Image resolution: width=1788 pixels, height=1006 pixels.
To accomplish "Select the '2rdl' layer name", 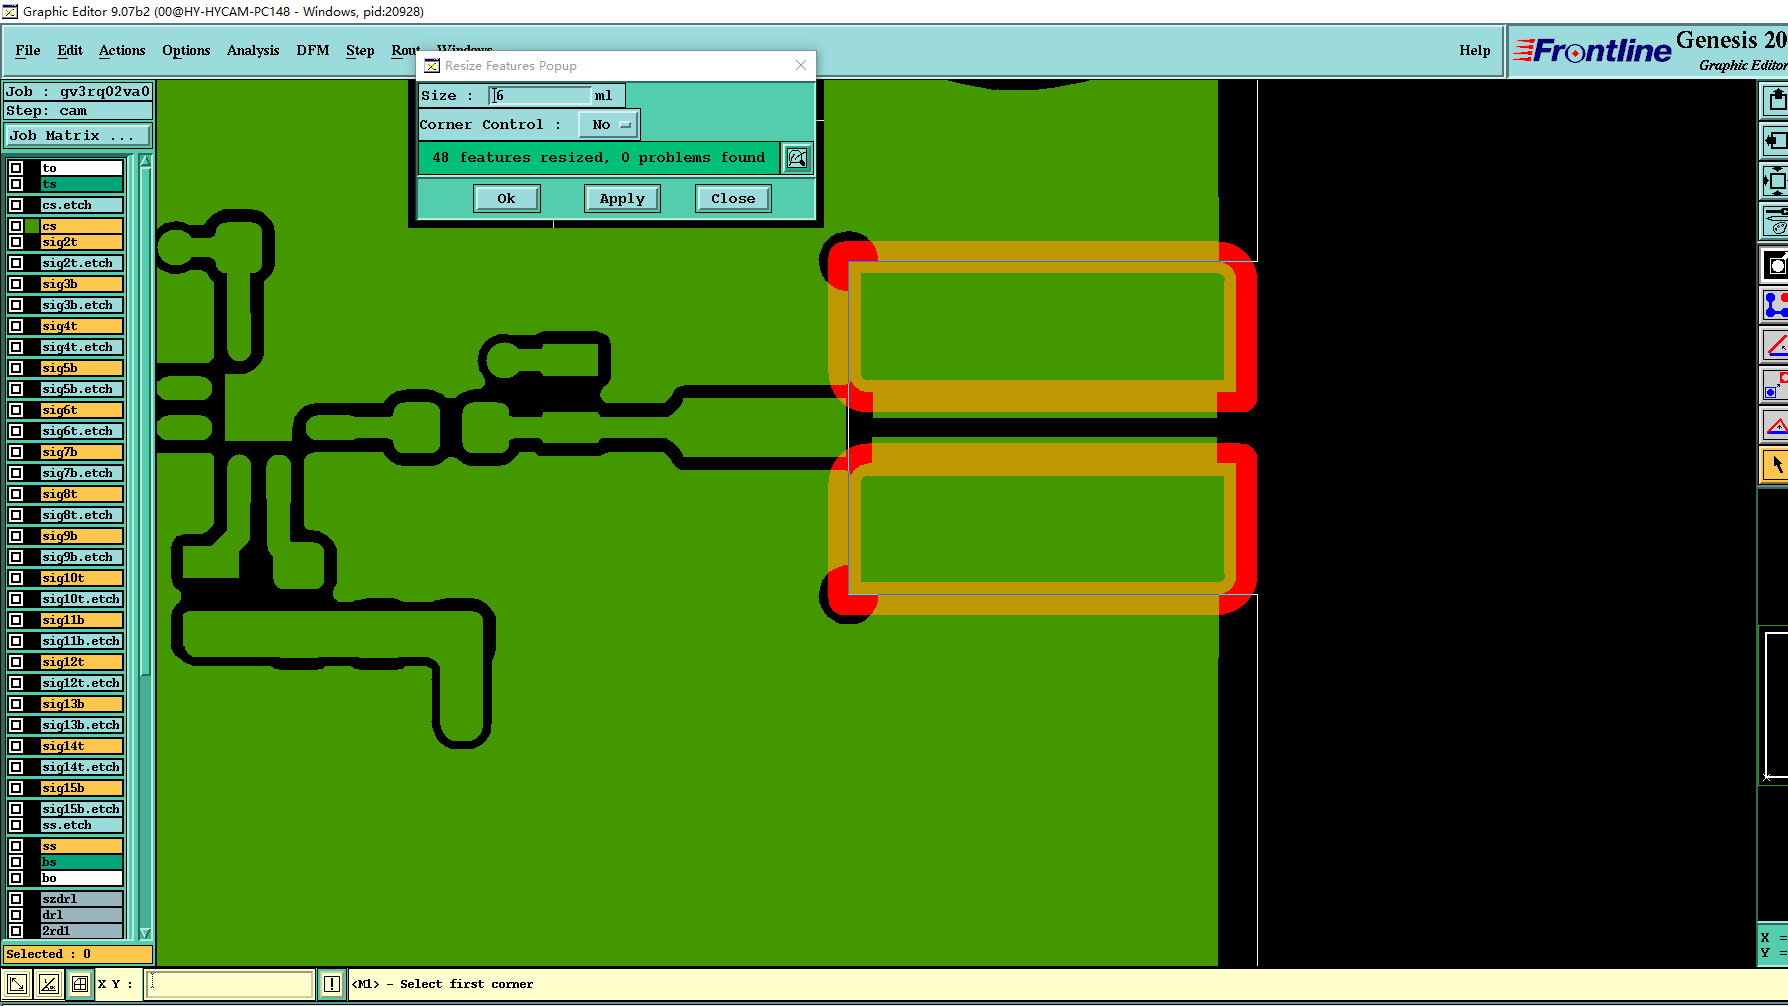I will pos(81,931).
